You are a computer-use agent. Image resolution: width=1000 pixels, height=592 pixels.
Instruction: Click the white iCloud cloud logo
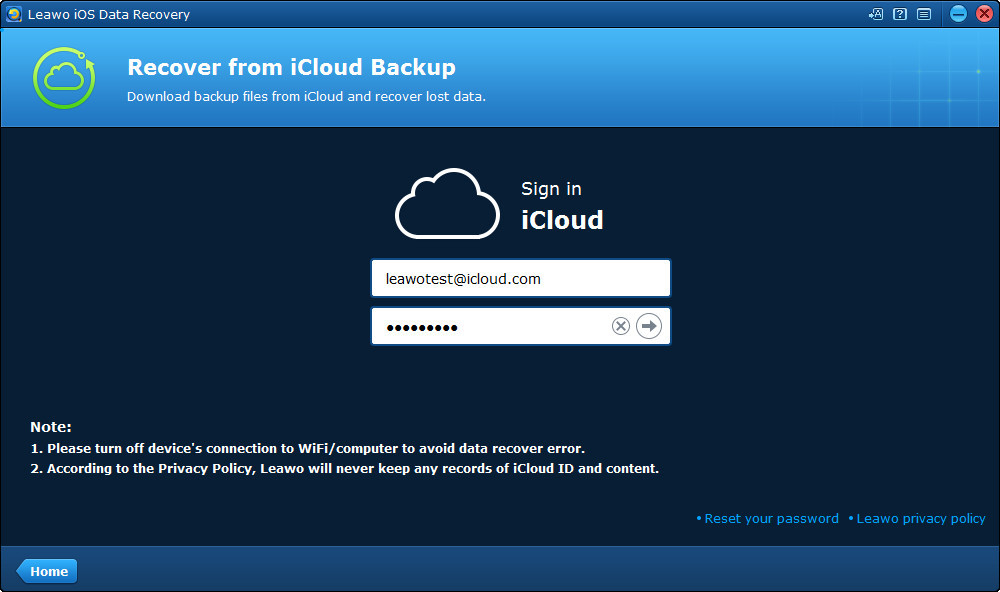pyautogui.click(x=447, y=204)
